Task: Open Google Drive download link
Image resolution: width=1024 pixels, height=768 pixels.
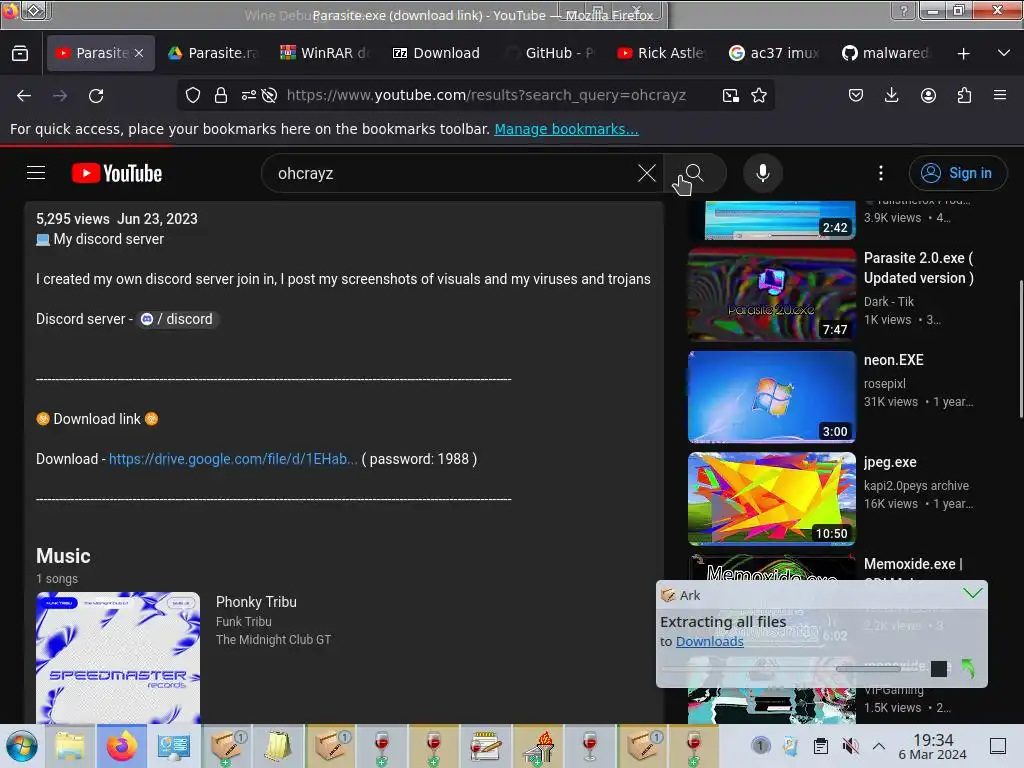Action: [233, 459]
